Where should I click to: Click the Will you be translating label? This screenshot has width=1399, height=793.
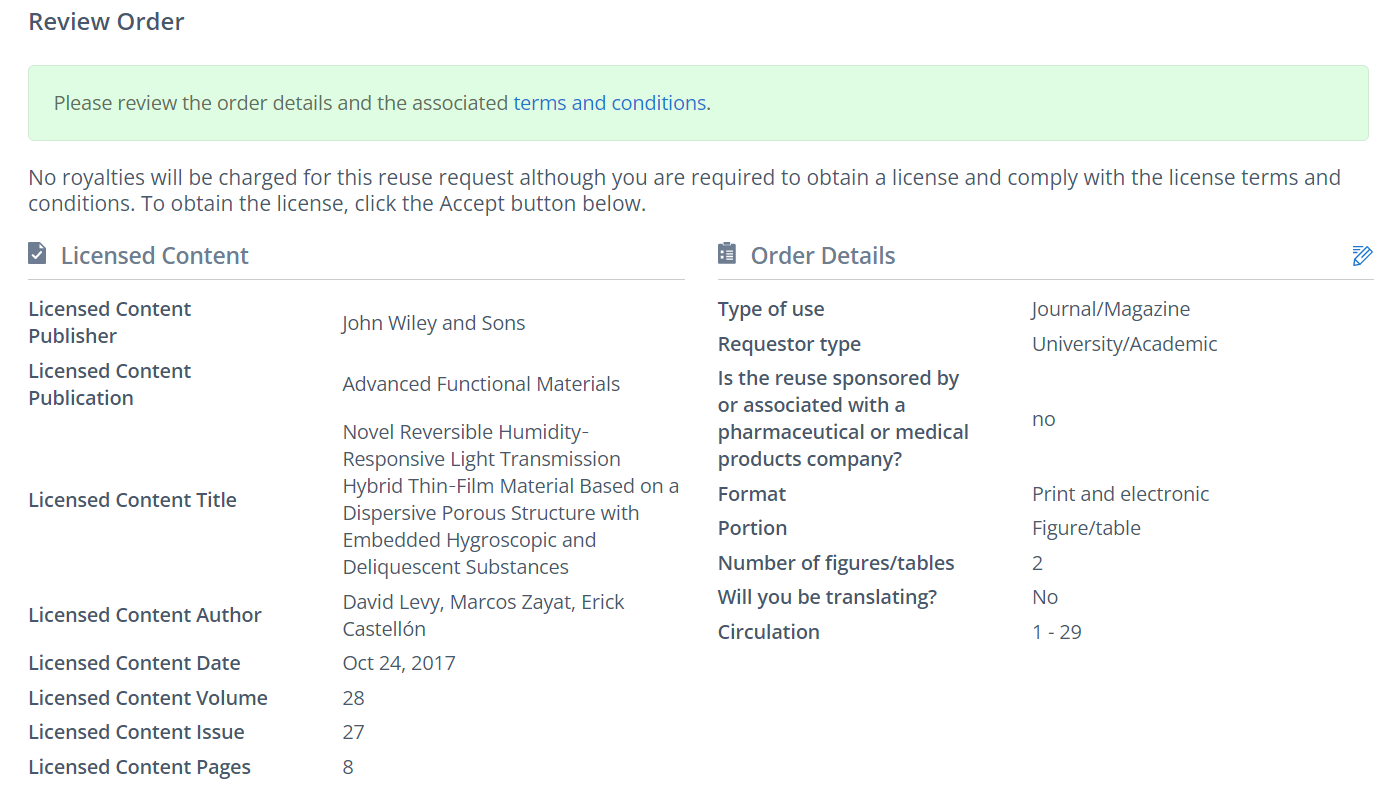click(x=827, y=597)
